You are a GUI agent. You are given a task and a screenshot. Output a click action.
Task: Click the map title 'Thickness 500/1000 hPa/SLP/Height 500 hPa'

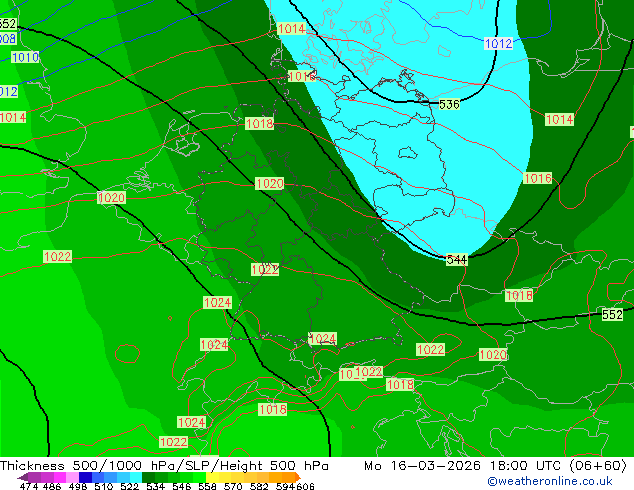[164, 466]
